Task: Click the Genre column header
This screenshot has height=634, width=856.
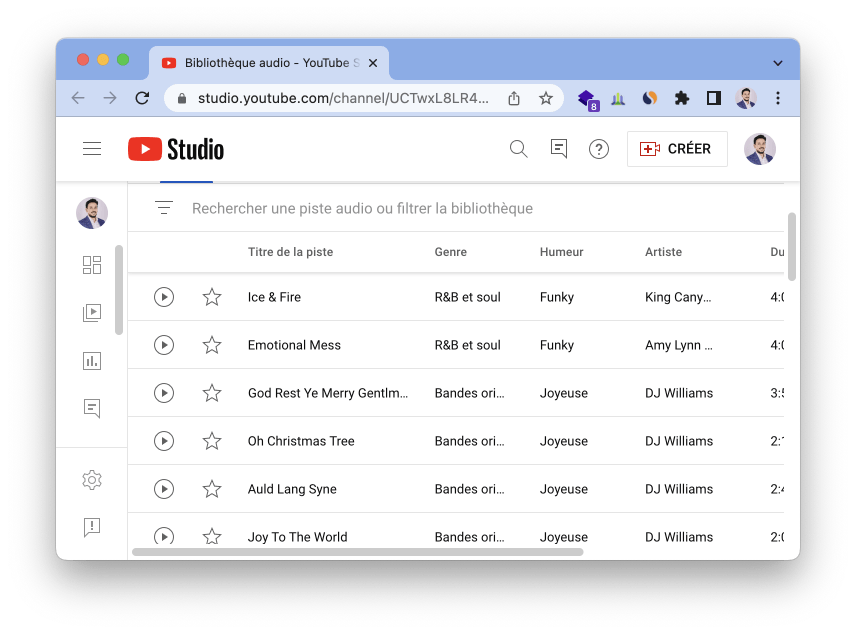Action: pyautogui.click(x=450, y=252)
